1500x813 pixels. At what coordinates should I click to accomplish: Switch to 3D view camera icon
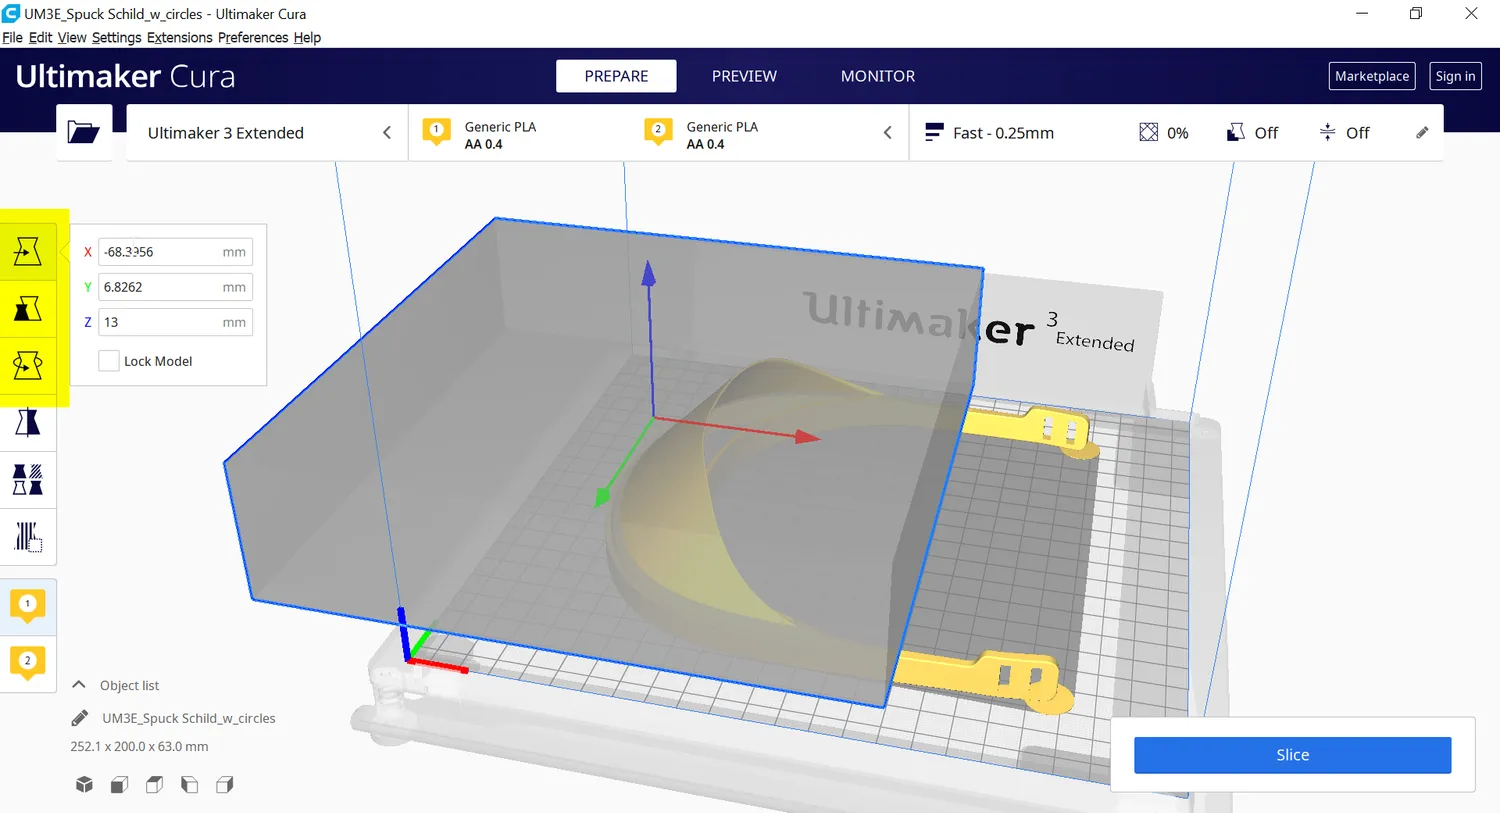tap(84, 784)
